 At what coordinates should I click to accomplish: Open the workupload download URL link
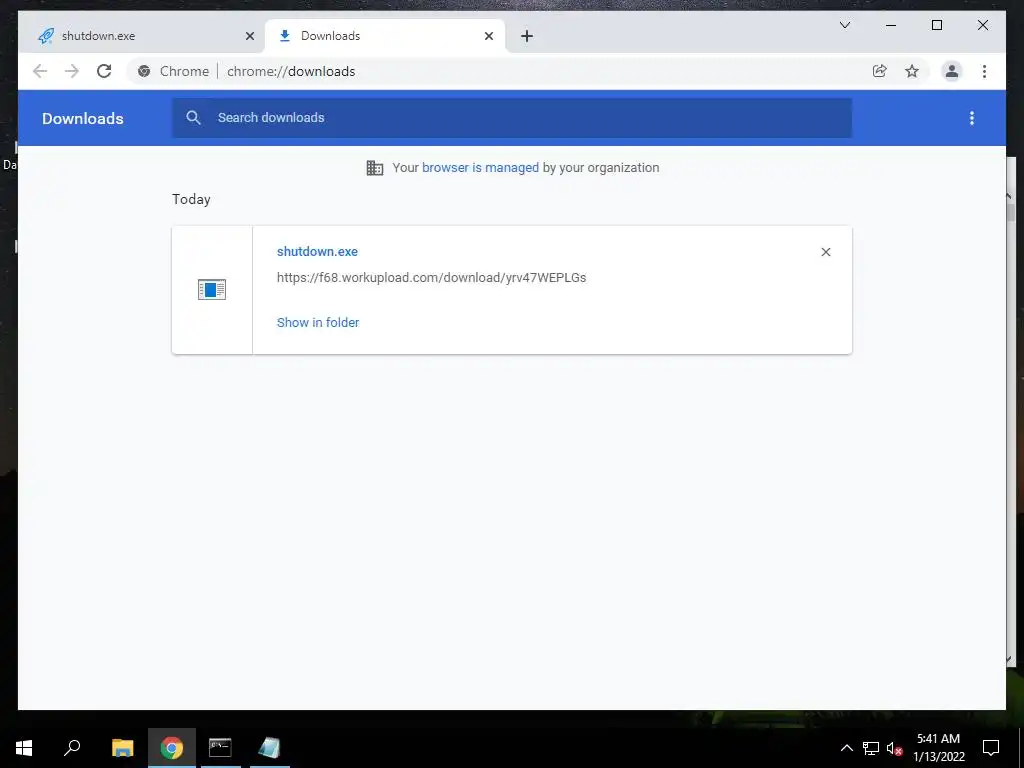click(432, 278)
